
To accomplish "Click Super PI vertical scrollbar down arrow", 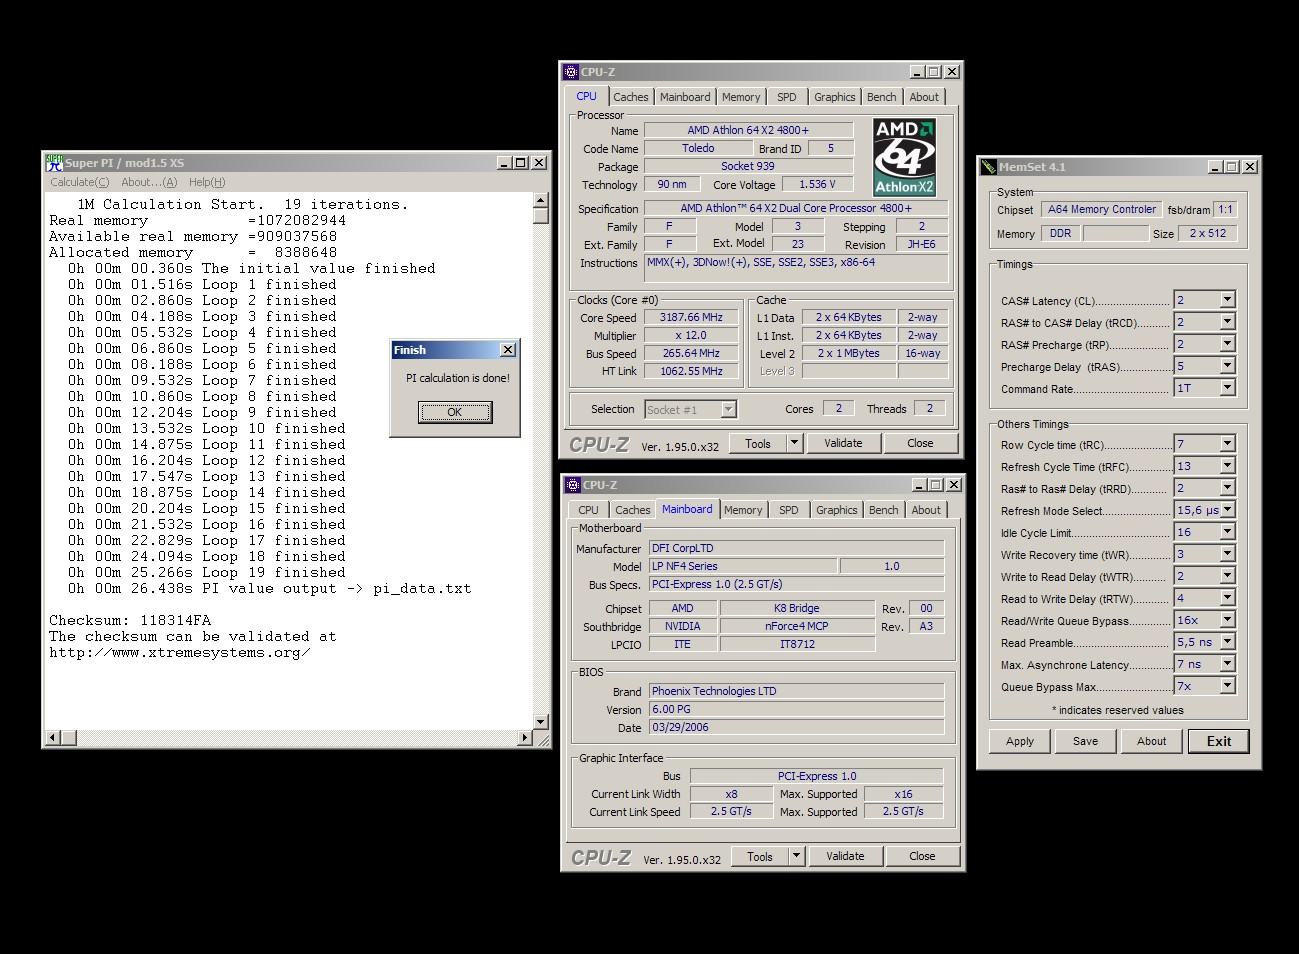I will 541,721.
